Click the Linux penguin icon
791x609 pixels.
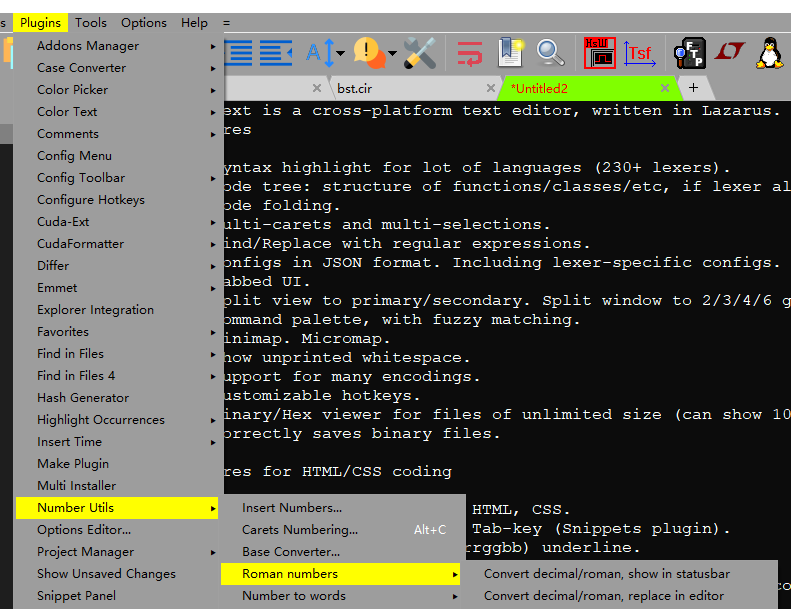769,52
